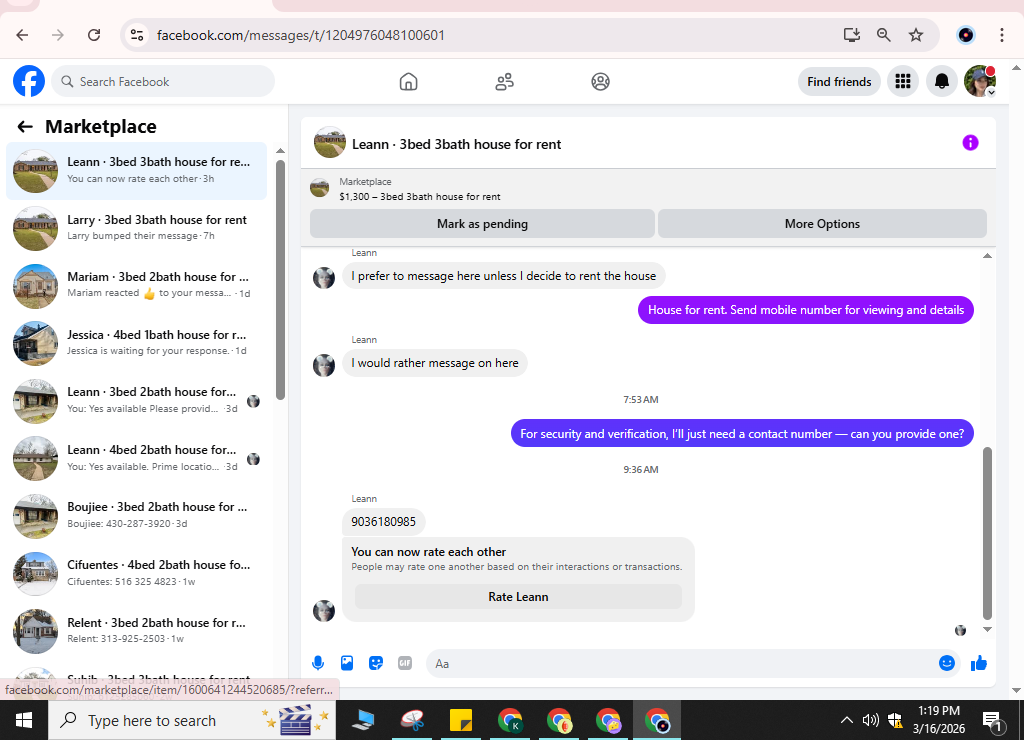The height and width of the screenshot is (740, 1024).
Task: Click the Facebook logo icon
Action: (29, 82)
